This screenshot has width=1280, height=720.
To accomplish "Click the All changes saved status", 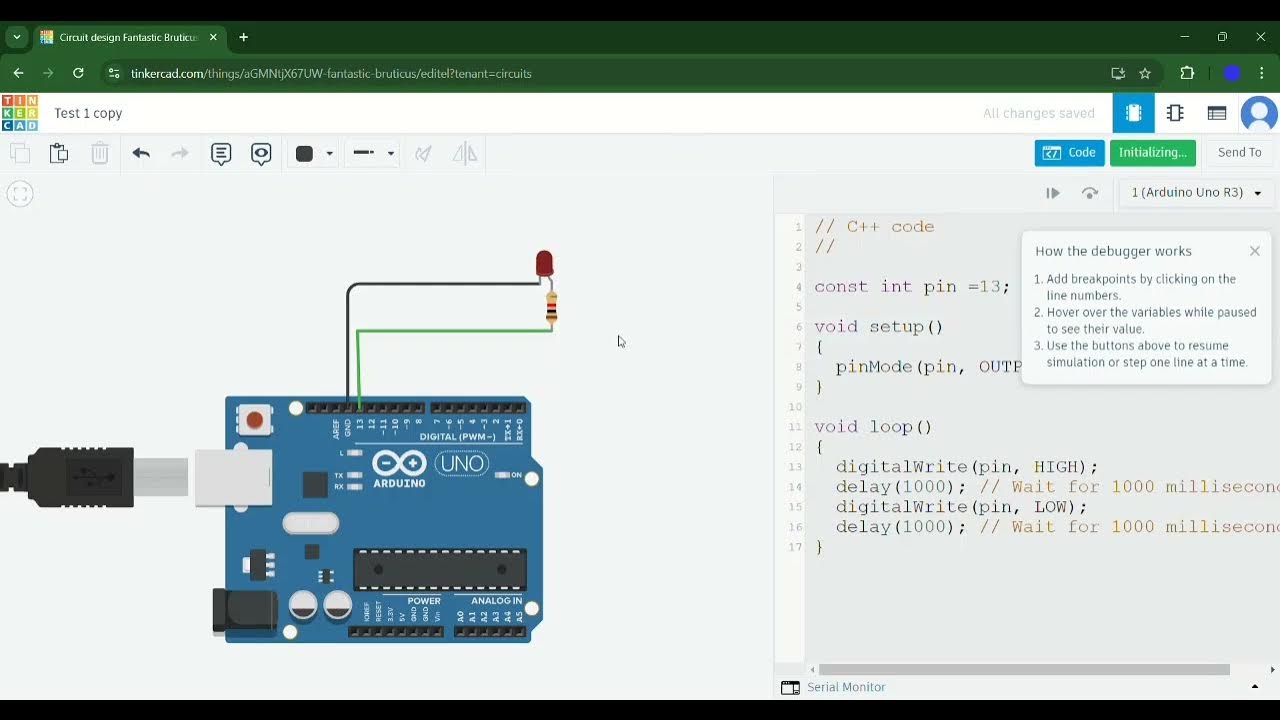I will point(1038,113).
